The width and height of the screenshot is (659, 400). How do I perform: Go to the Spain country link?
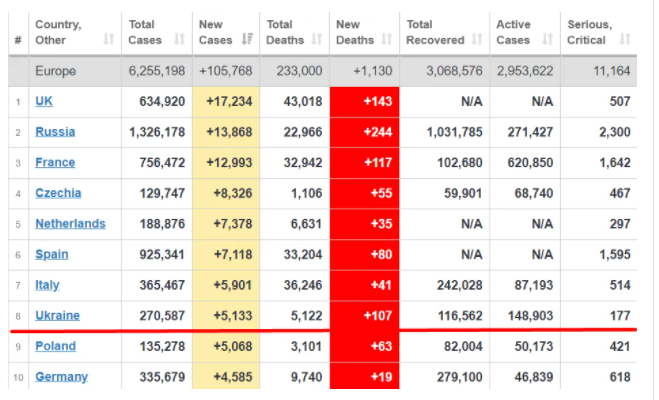click(x=52, y=254)
